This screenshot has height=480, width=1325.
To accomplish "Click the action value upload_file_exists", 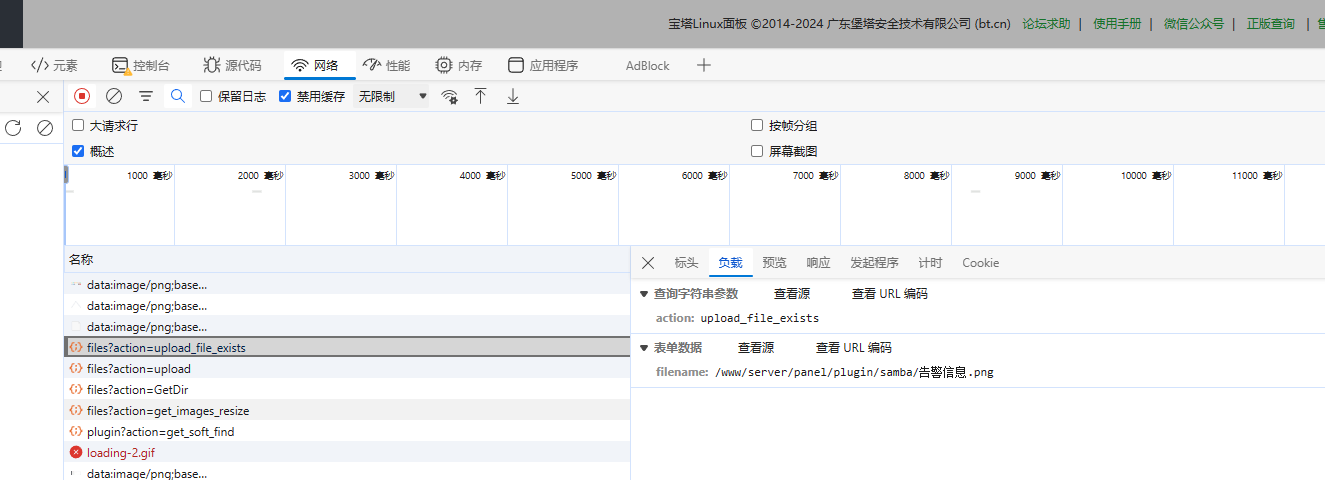I will 760,318.
